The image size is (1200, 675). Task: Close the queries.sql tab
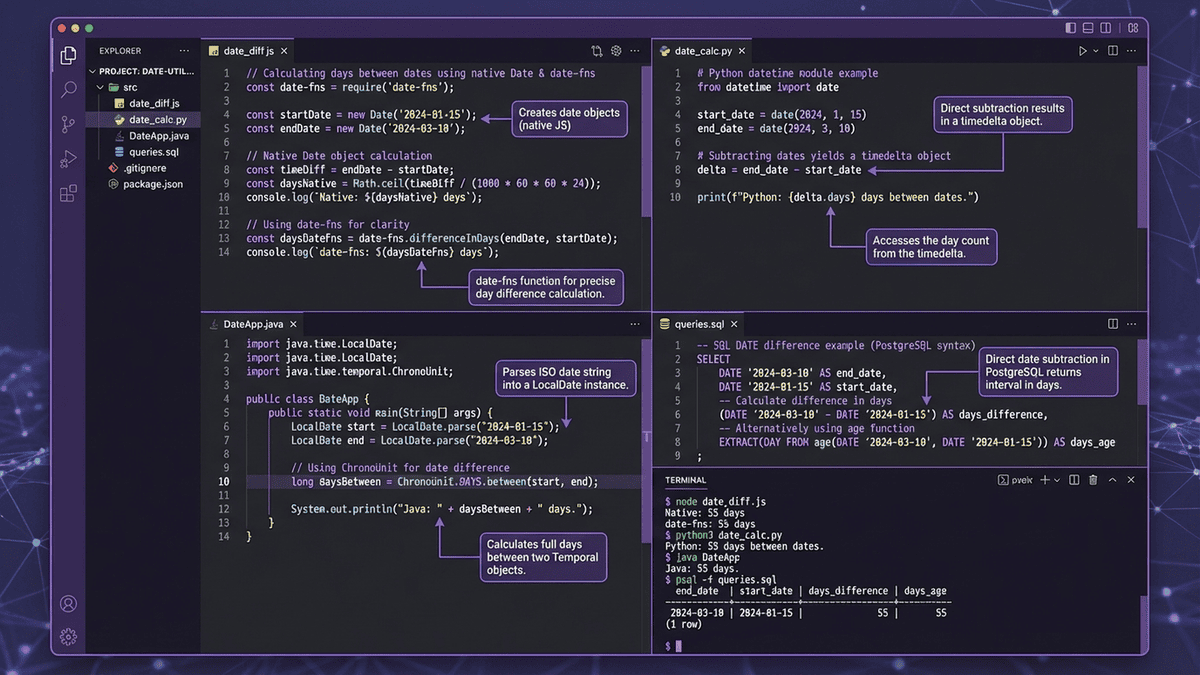click(736, 324)
